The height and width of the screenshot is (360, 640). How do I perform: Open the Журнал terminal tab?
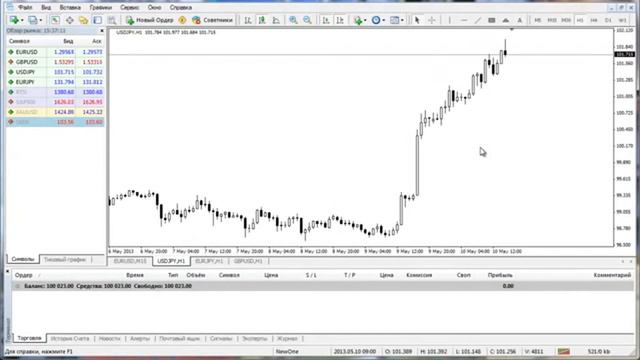pos(287,338)
